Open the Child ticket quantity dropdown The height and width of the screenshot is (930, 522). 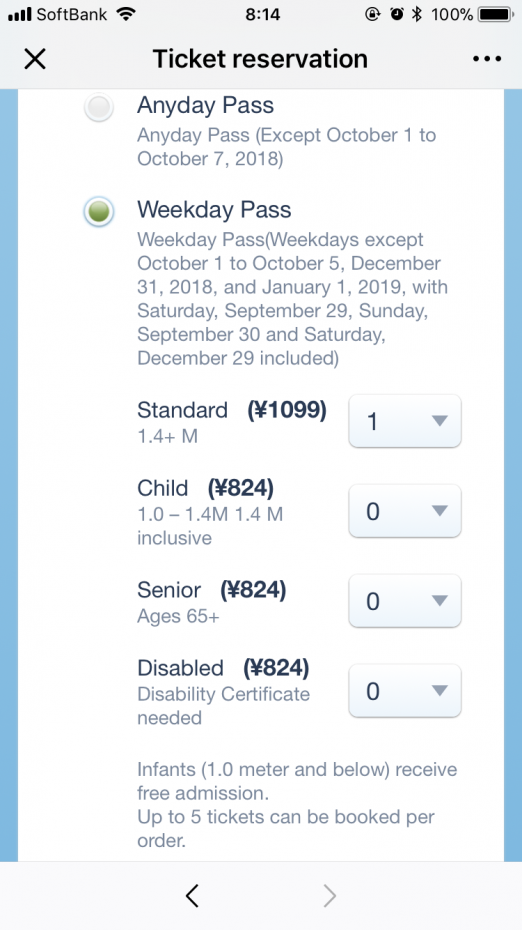click(405, 511)
